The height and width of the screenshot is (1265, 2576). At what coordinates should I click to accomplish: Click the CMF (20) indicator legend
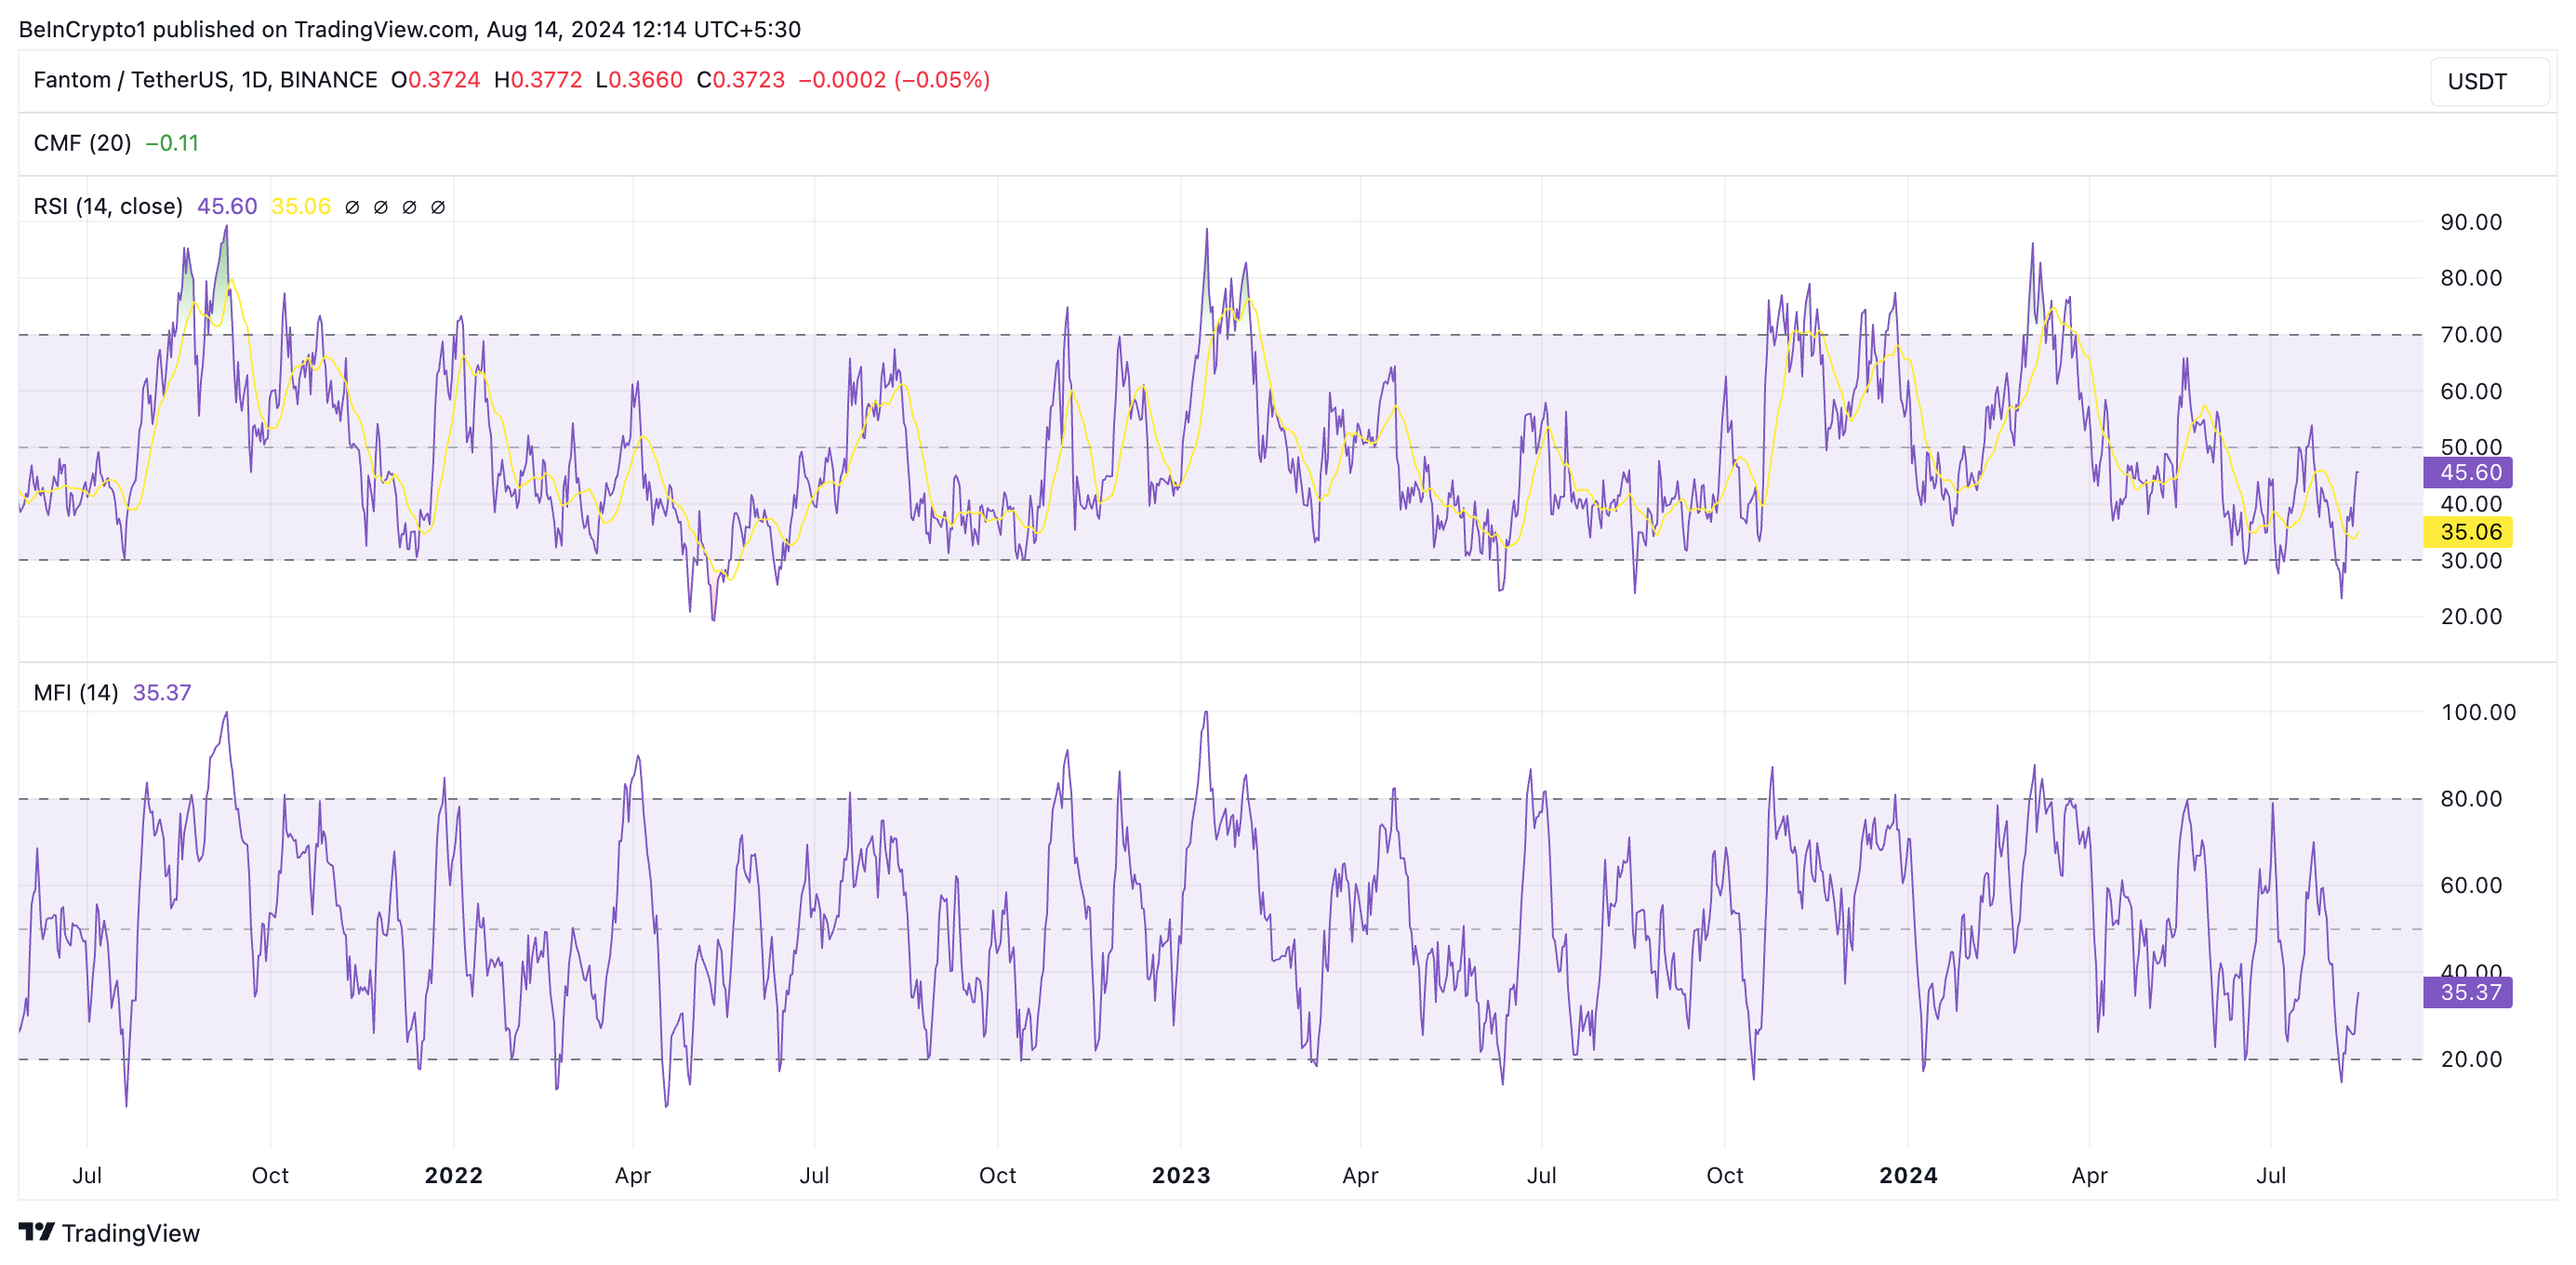click(x=82, y=143)
